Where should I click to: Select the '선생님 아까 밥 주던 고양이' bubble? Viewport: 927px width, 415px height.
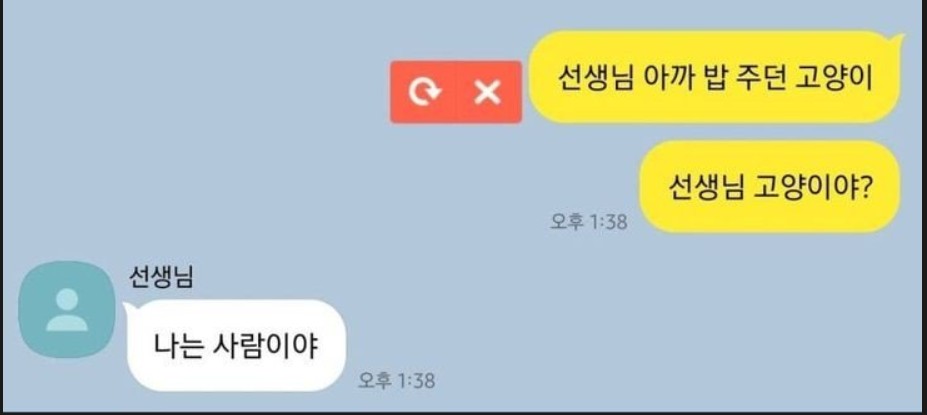click(714, 77)
